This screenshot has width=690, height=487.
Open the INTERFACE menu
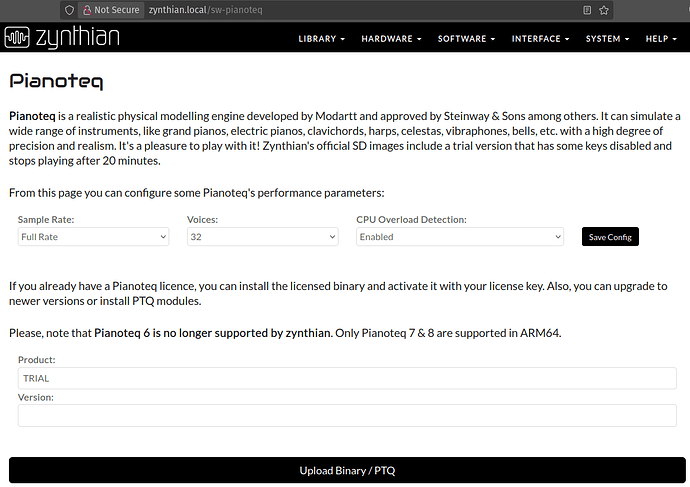pos(540,39)
